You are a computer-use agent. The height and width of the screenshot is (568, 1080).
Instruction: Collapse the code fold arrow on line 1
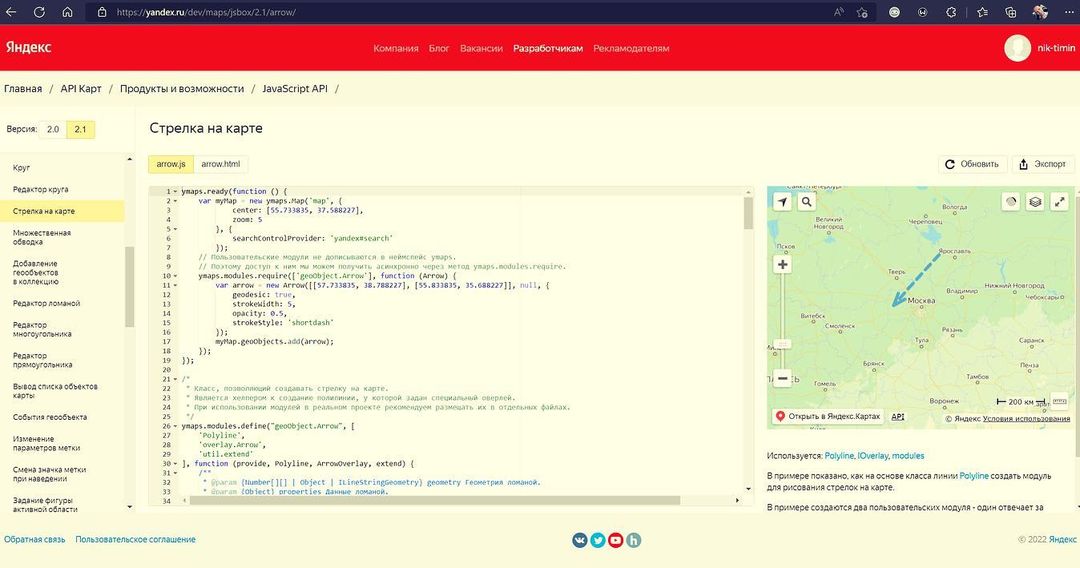[x=175, y=191]
